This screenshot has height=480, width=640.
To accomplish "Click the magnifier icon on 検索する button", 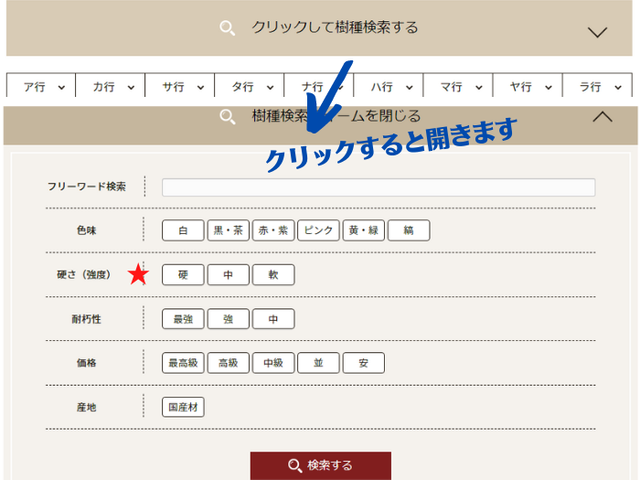I will tap(294, 466).
